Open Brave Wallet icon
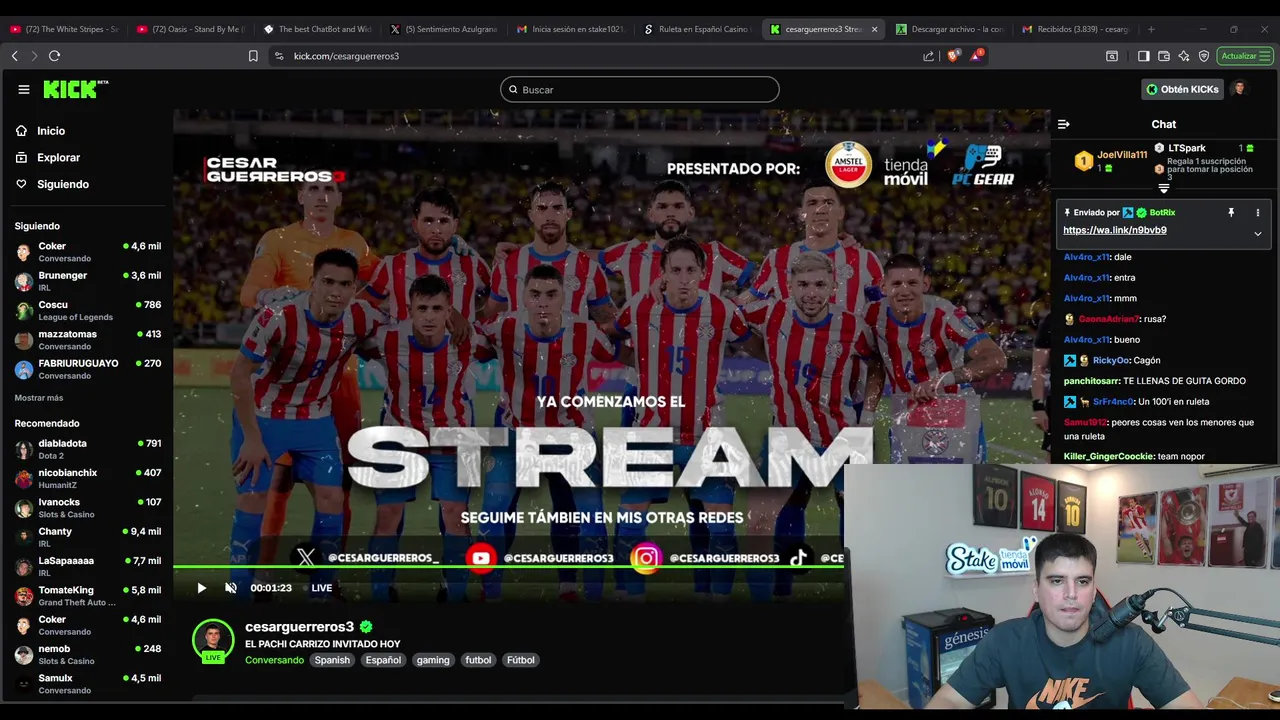The width and height of the screenshot is (1280, 720). pos(1163,56)
